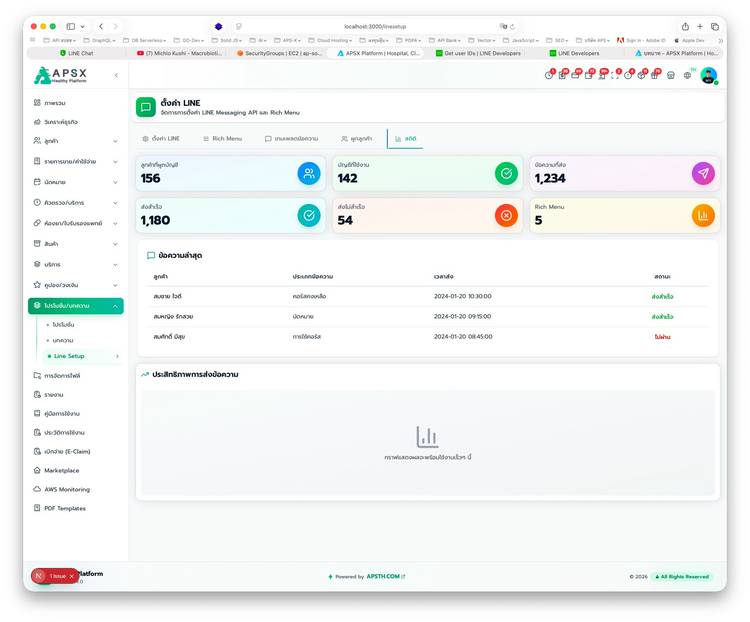This screenshot has width=750, height=622.
Task: Open Marketplace in the sidebar
Action: point(61,470)
